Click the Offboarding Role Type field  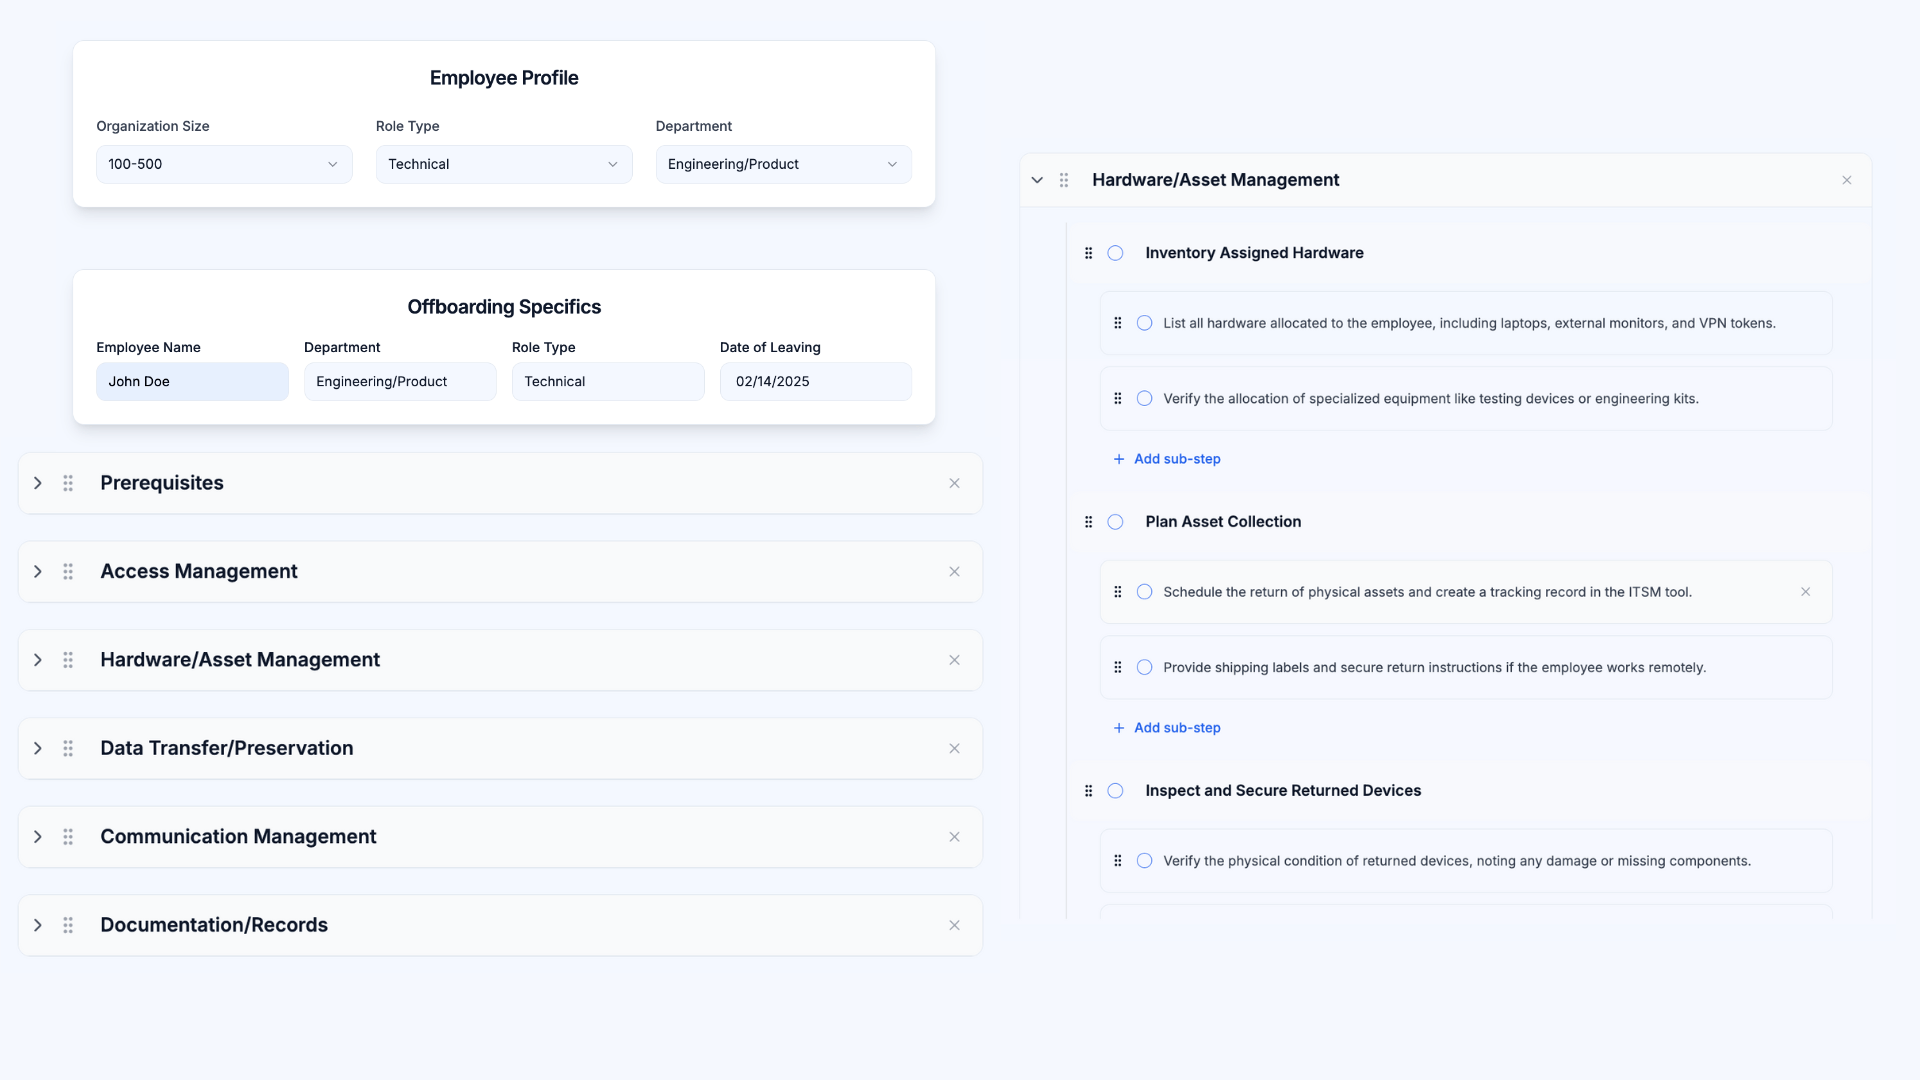tap(608, 382)
